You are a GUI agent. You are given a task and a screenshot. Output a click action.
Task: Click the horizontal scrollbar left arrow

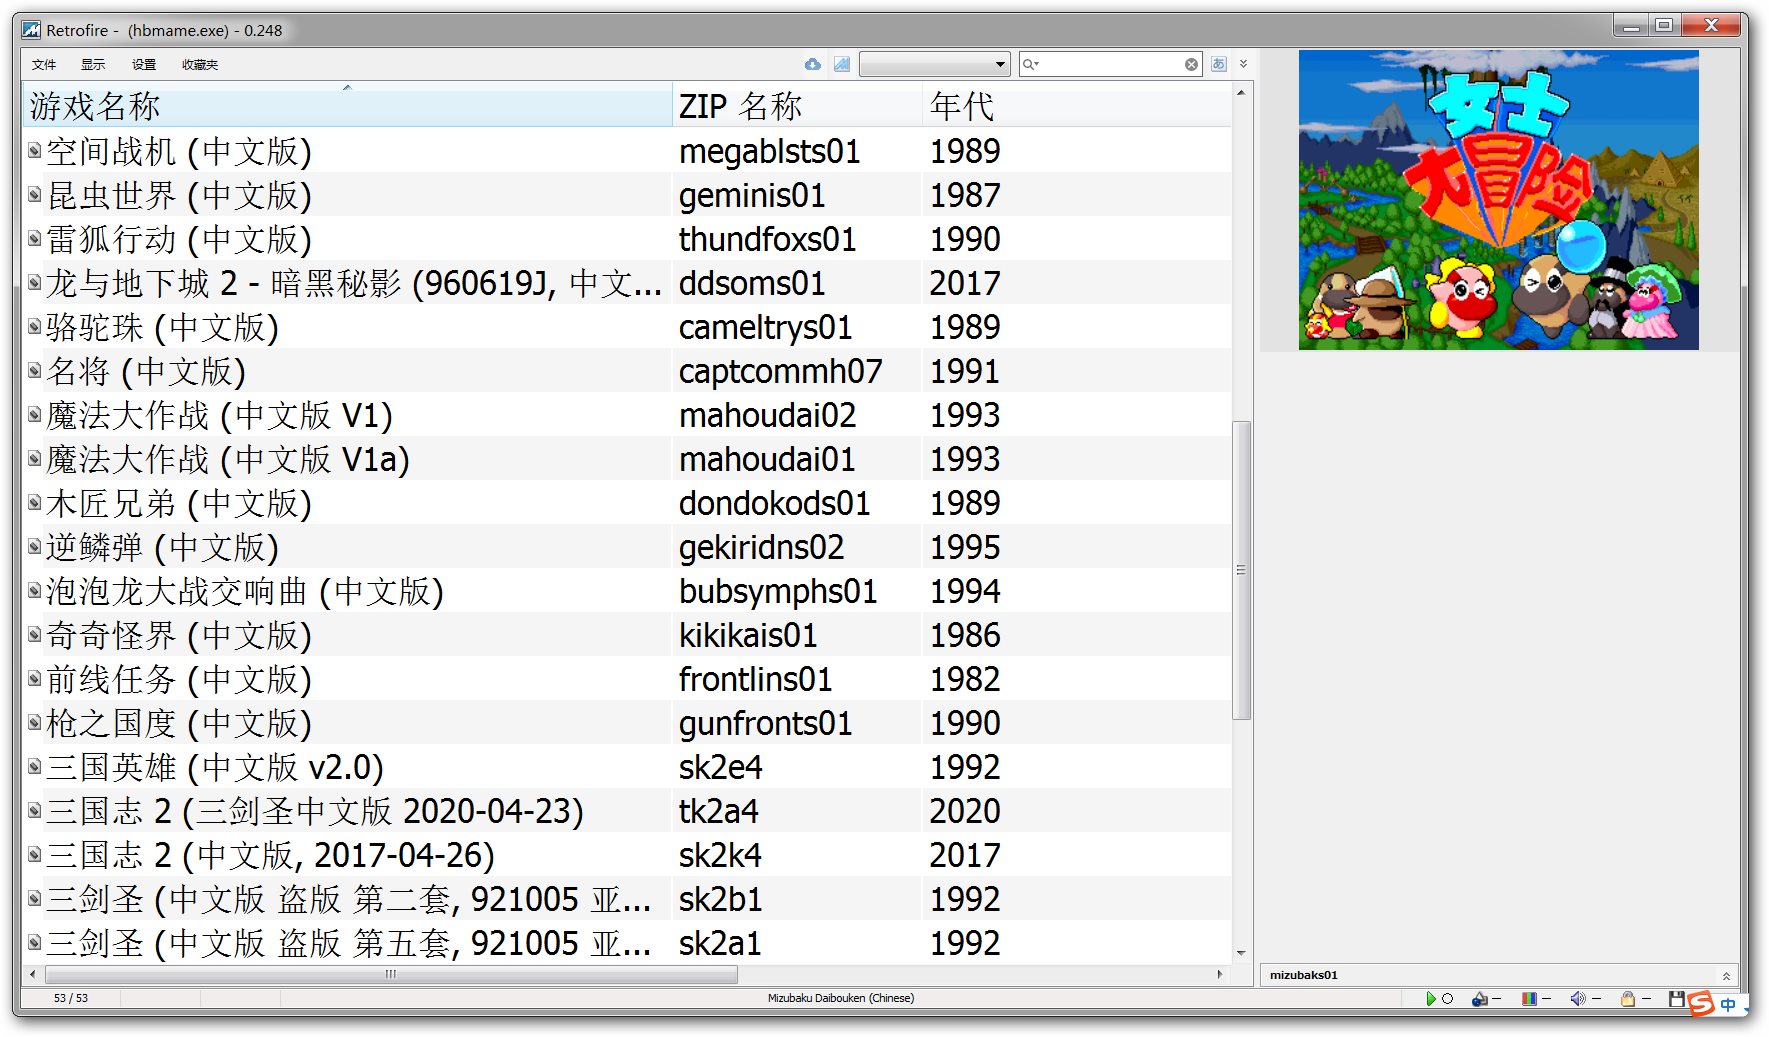coord(33,974)
